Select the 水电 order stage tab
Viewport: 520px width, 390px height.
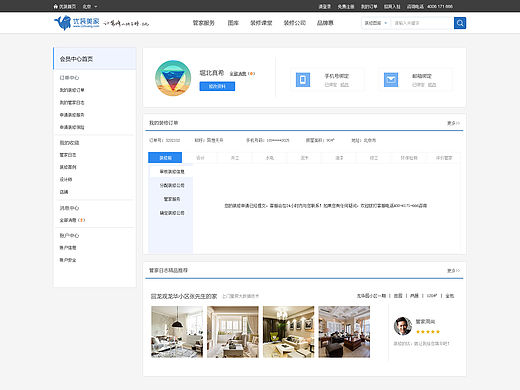pos(270,158)
